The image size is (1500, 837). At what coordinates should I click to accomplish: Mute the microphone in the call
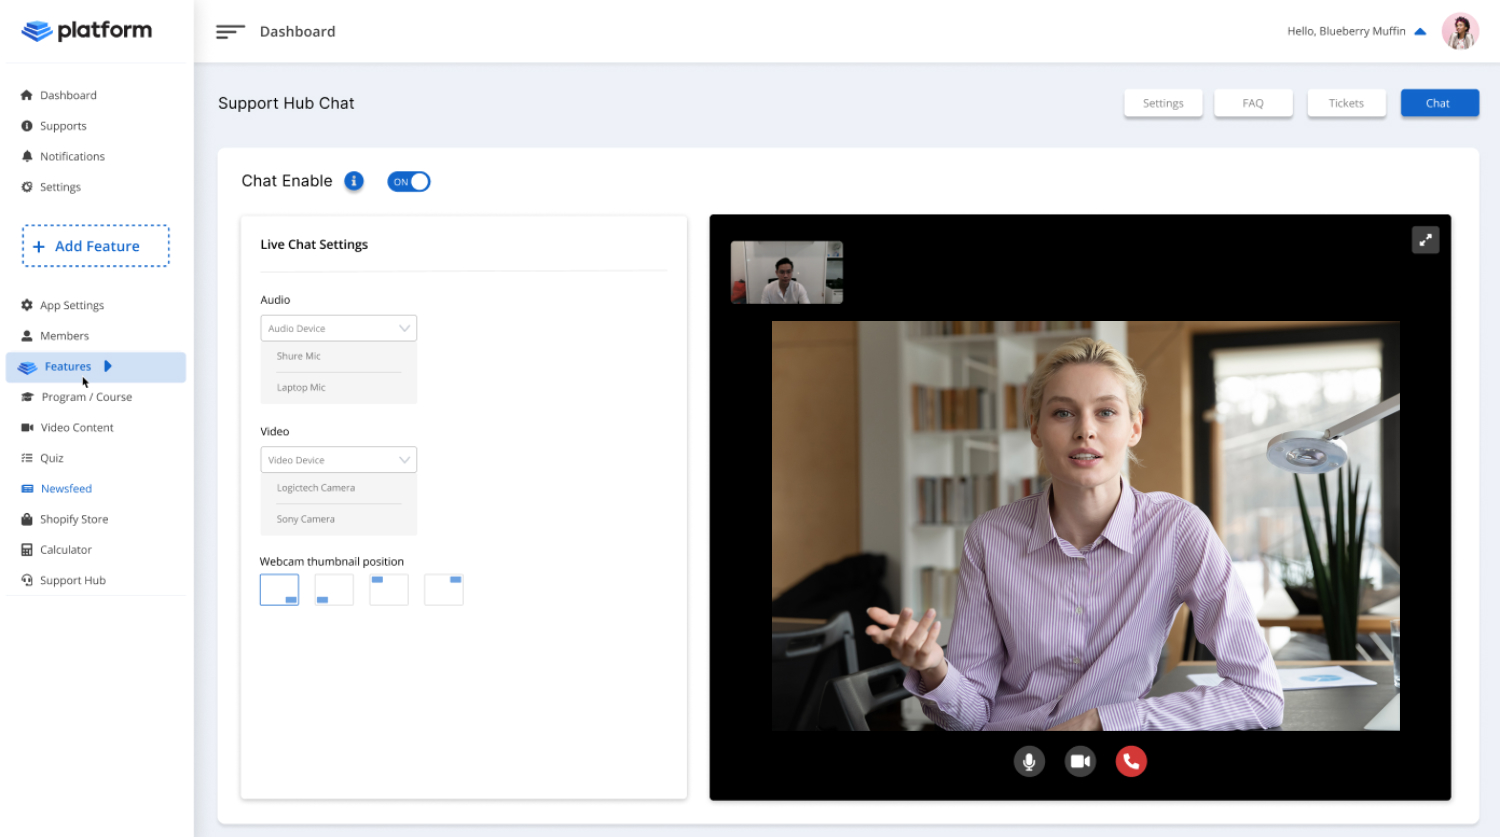[1029, 762]
